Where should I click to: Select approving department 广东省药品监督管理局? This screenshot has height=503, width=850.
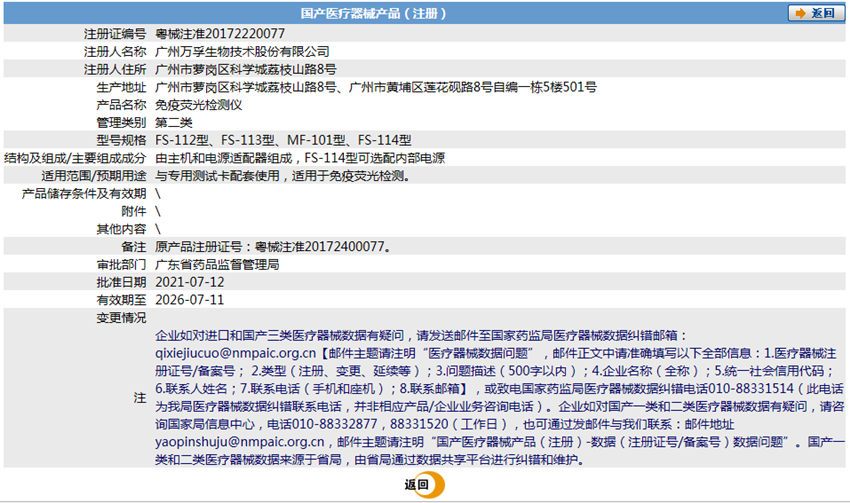coord(217,265)
